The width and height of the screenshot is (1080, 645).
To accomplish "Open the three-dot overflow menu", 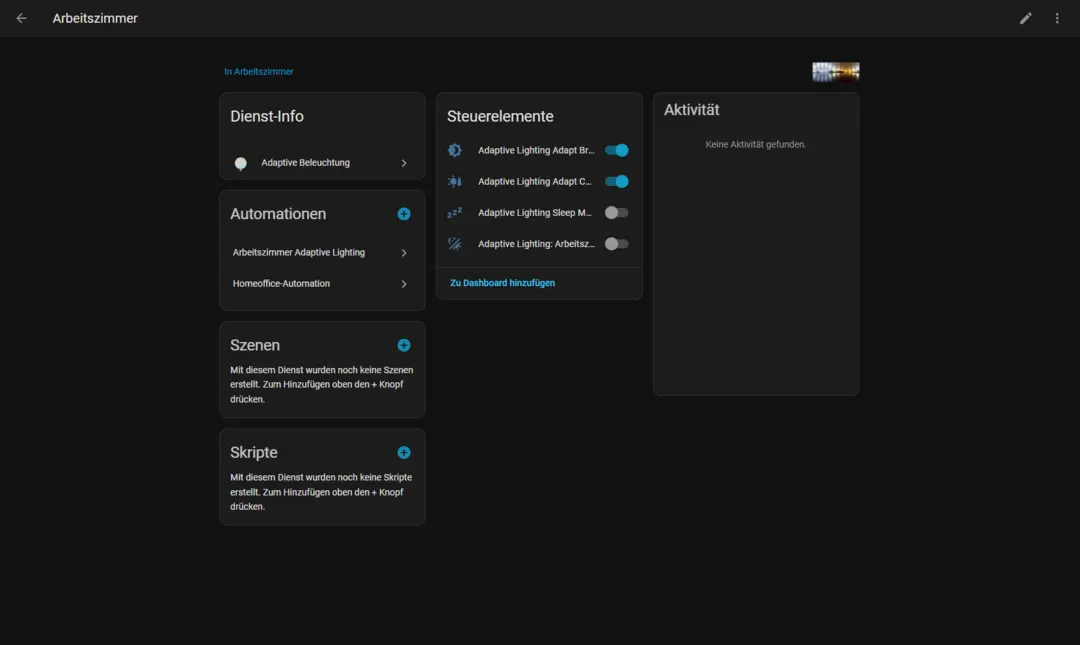I will (1057, 18).
